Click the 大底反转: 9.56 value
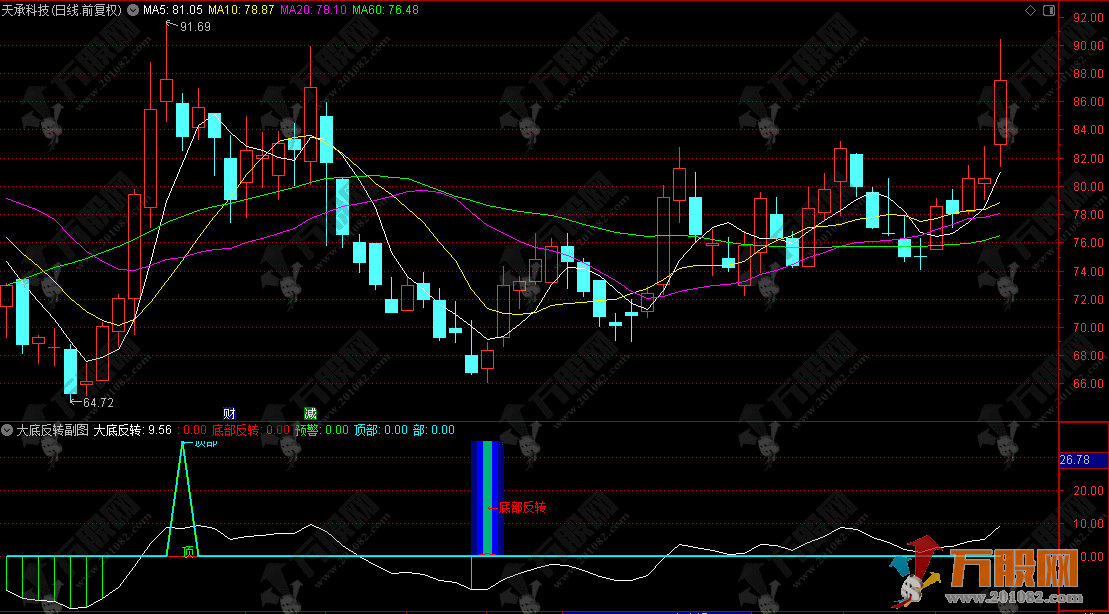The image size is (1109, 614). [133, 429]
